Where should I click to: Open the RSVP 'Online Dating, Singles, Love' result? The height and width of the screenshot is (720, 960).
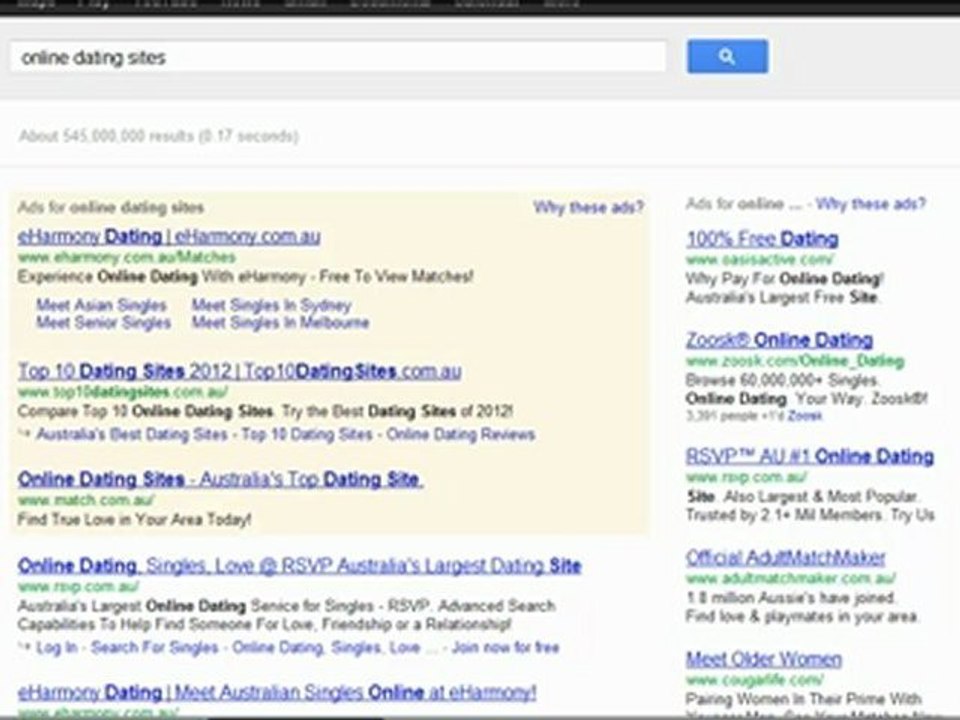click(x=299, y=566)
